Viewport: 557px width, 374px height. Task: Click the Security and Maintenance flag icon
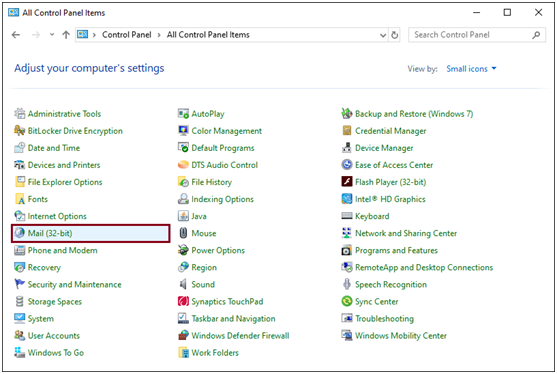20,284
